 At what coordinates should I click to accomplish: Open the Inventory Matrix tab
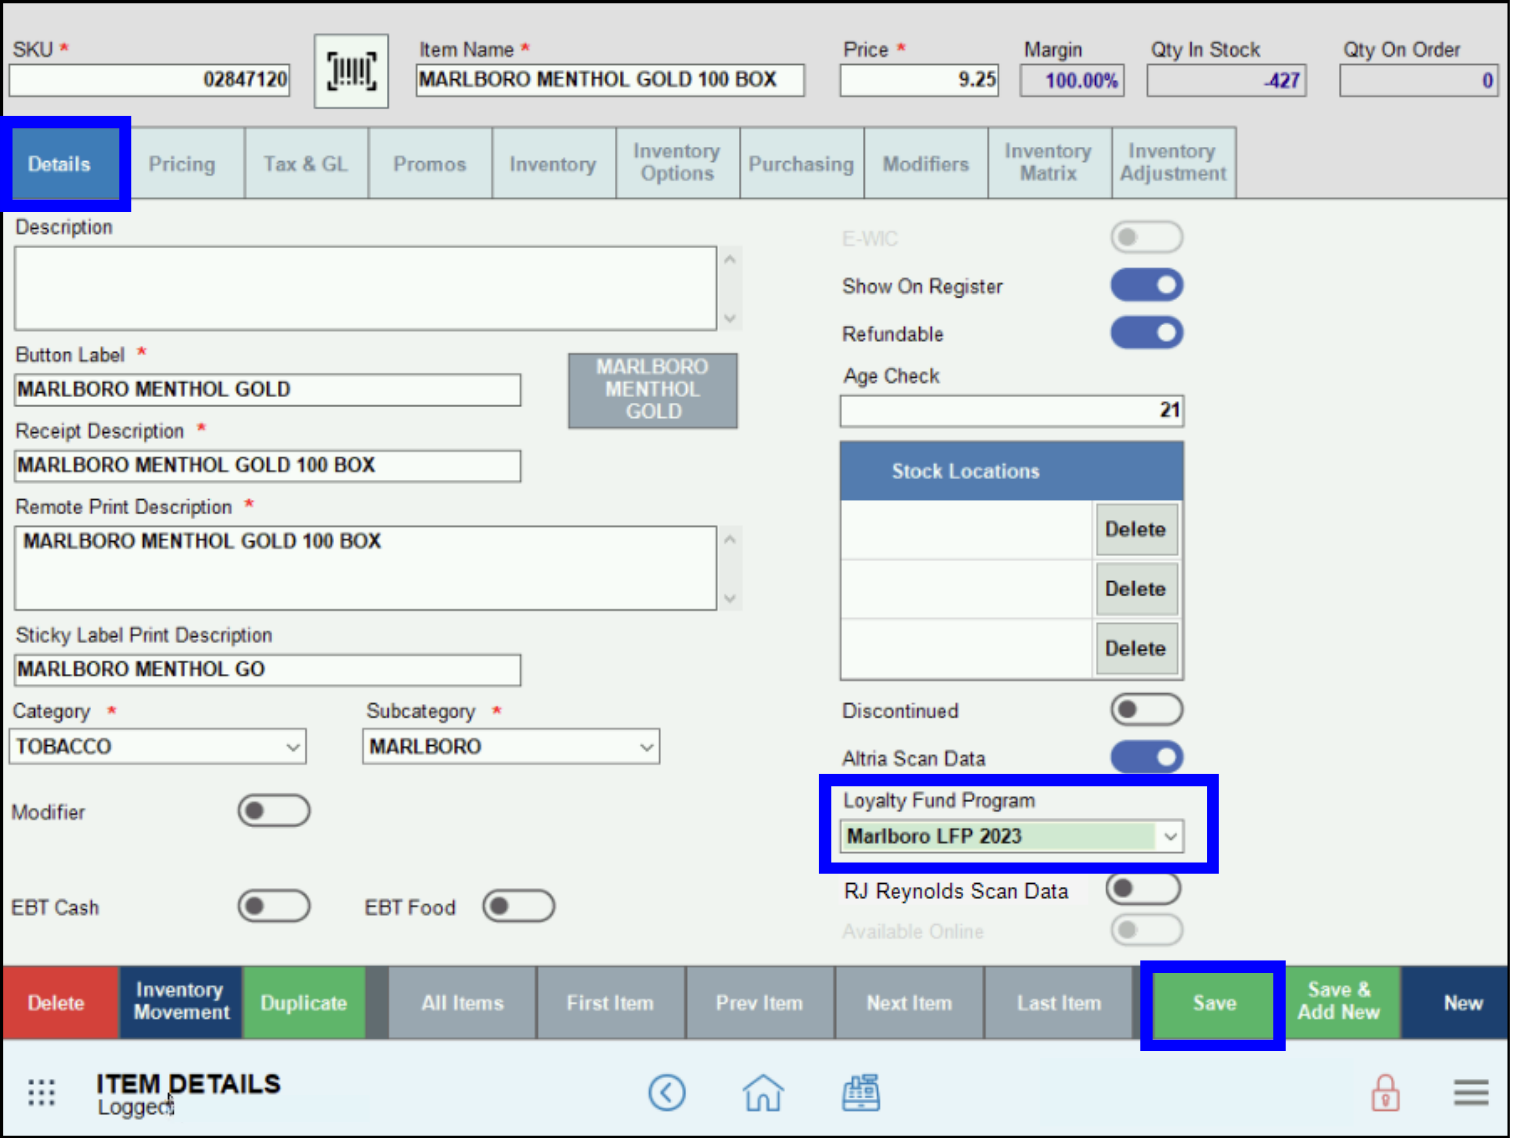[1049, 163]
